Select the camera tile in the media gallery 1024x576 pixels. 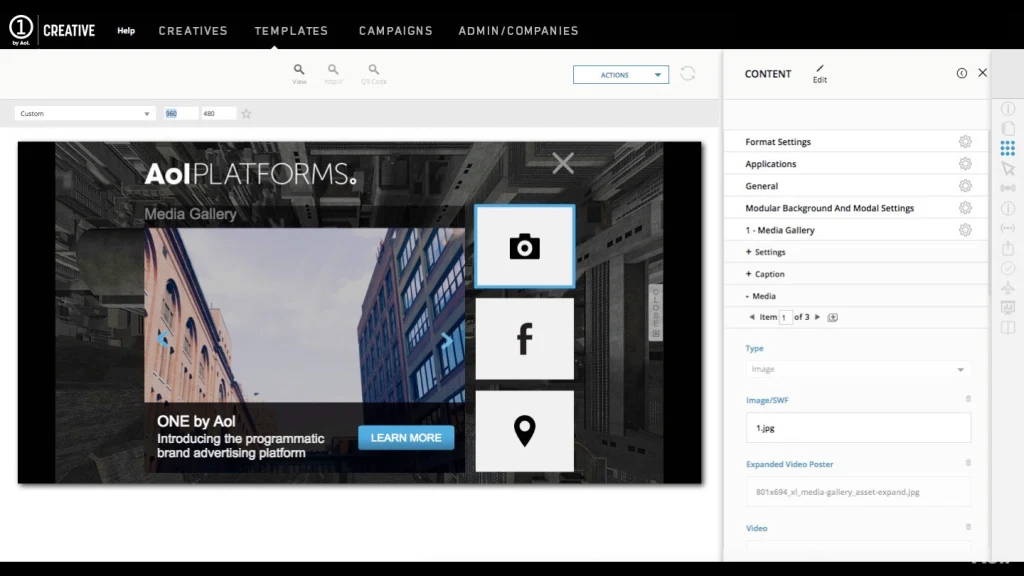pos(524,246)
